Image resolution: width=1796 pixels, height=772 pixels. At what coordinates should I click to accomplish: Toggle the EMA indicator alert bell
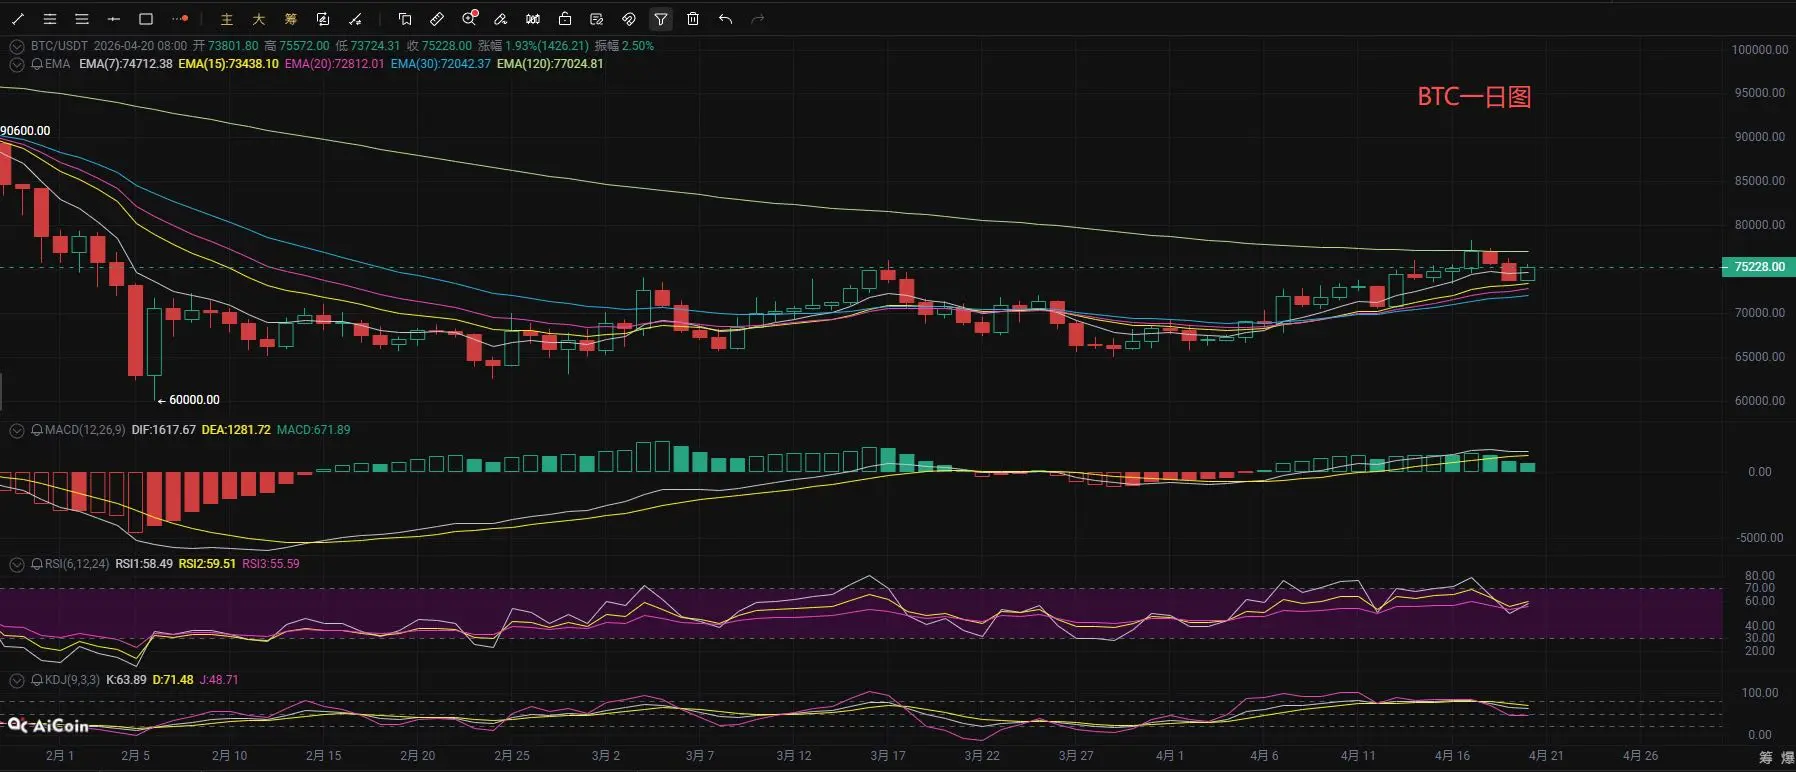point(37,64)
